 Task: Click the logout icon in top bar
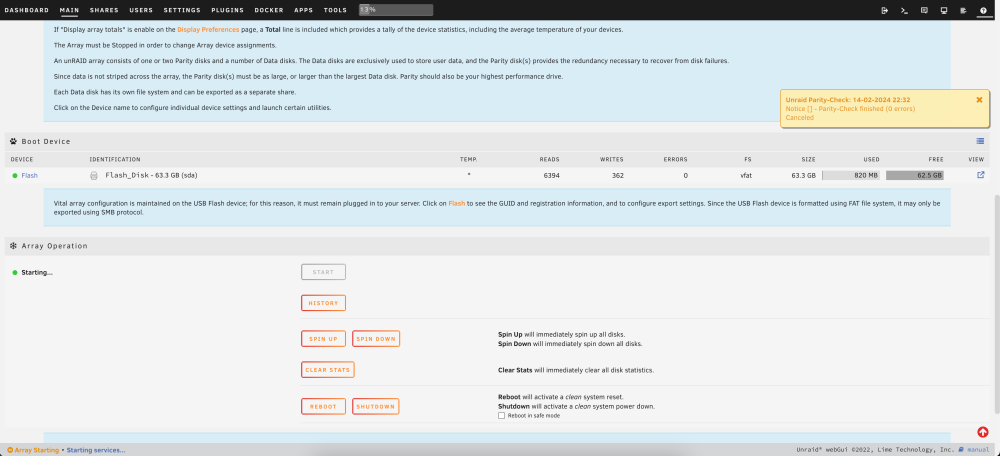885,10
